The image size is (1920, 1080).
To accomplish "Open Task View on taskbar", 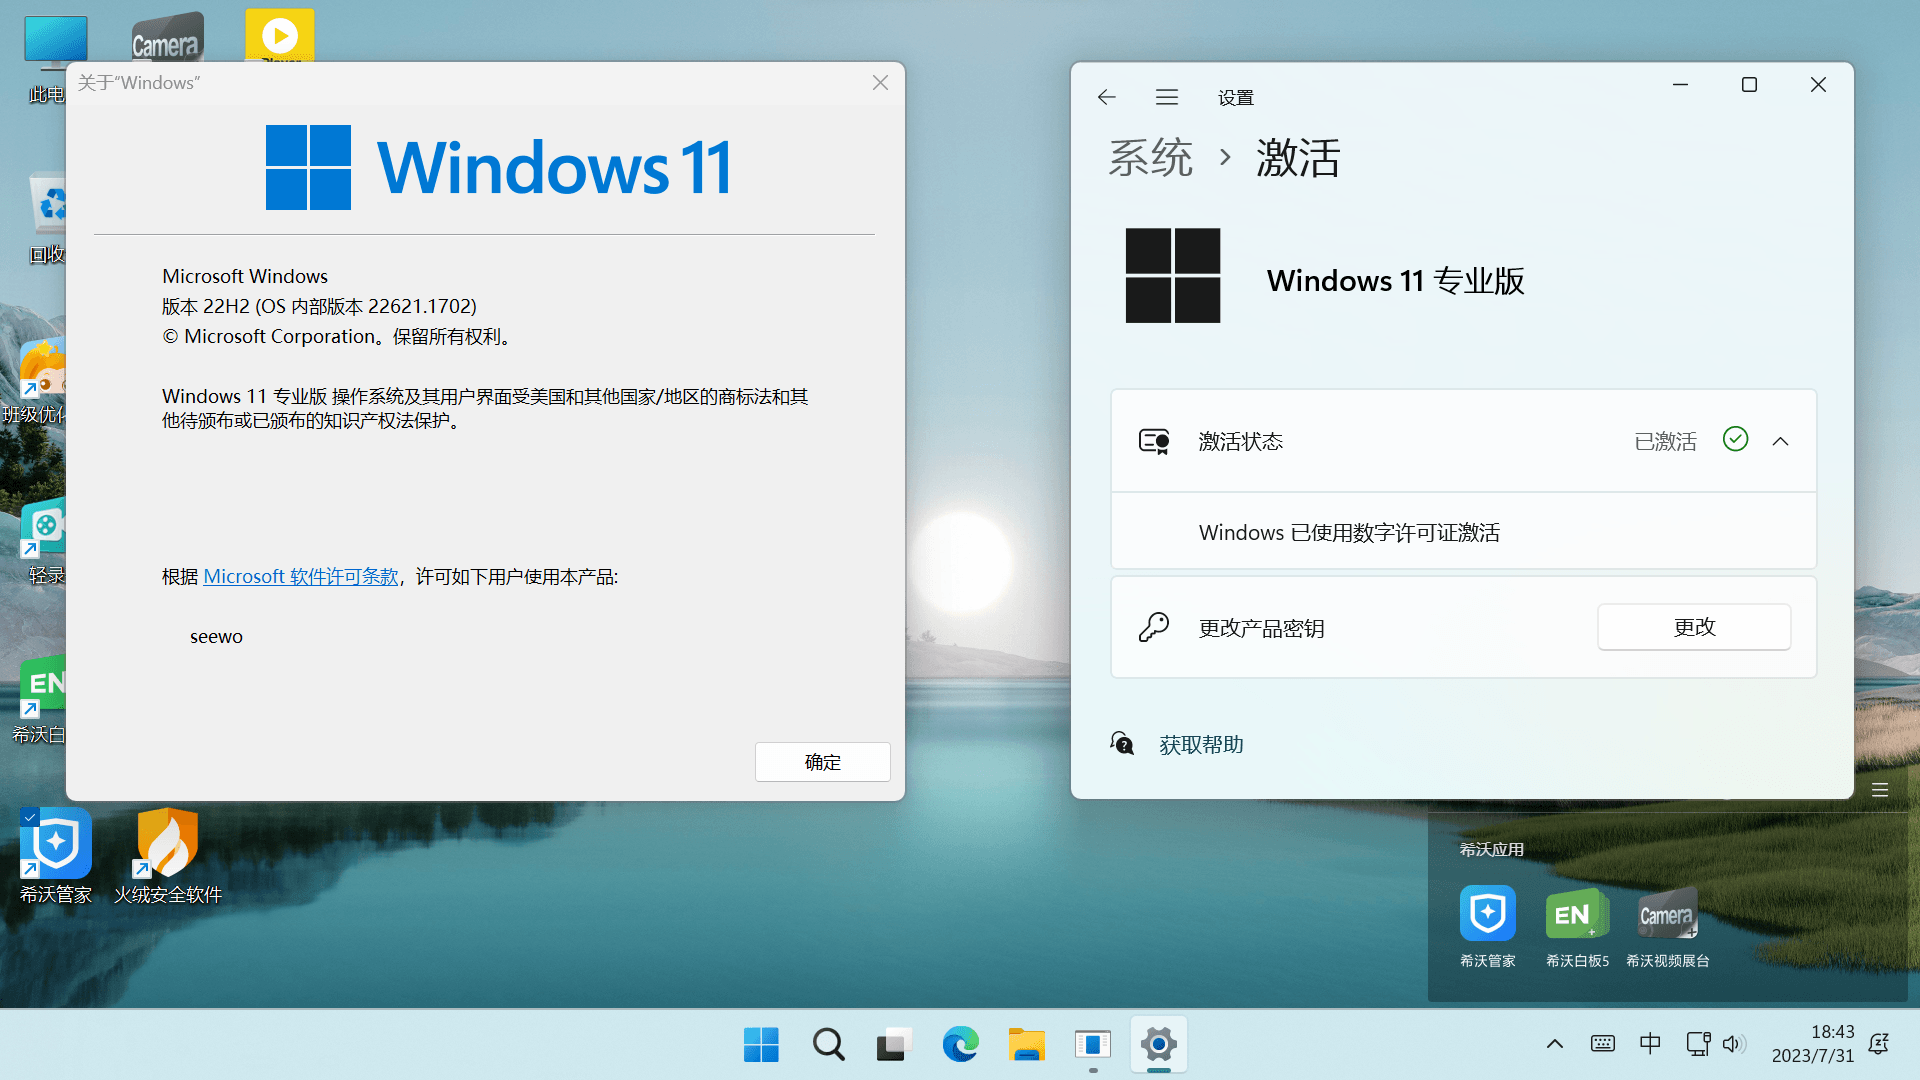I will click(894, 1045).
